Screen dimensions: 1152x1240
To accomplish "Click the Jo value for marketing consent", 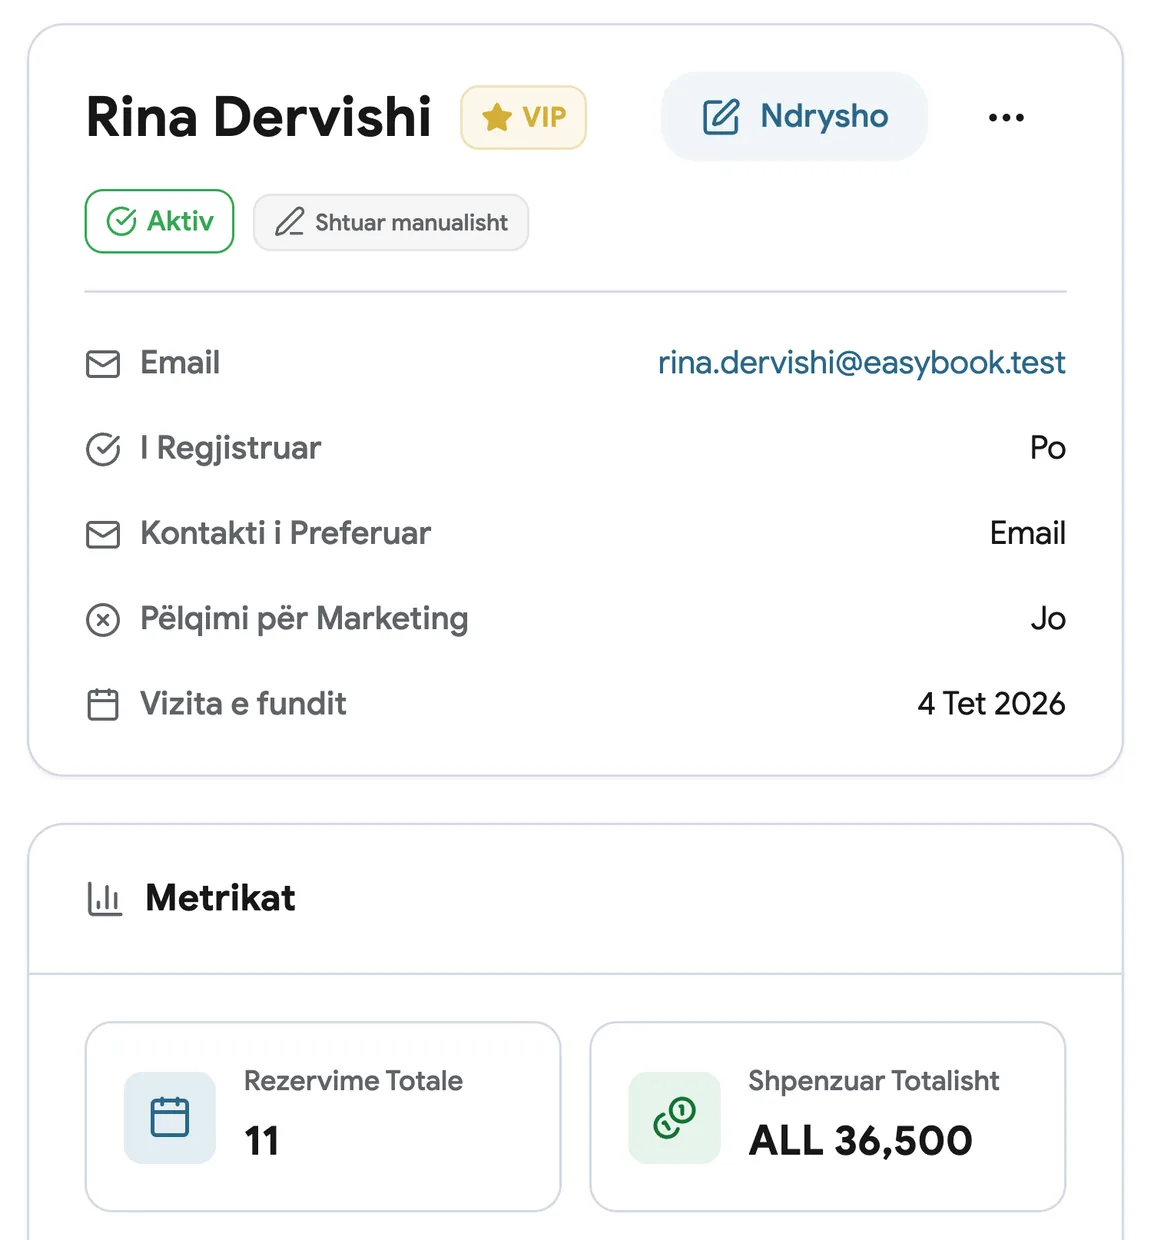I will 1048,619.
